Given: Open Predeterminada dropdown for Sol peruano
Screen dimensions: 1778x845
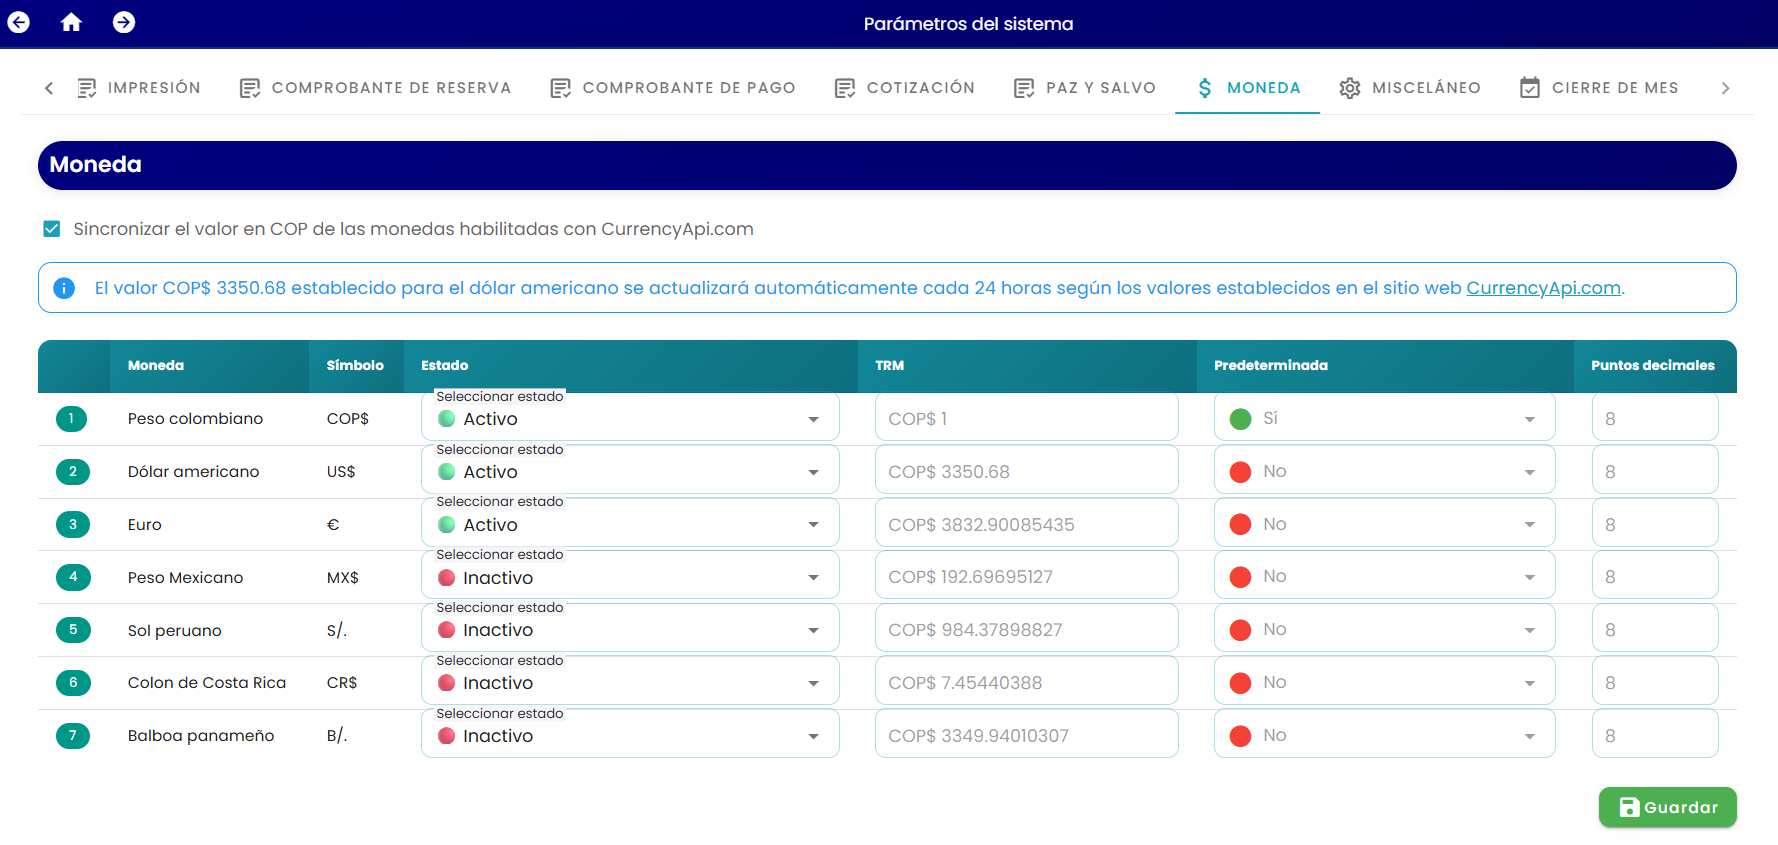Looking at the screenshot, I should click(1384, 629).
